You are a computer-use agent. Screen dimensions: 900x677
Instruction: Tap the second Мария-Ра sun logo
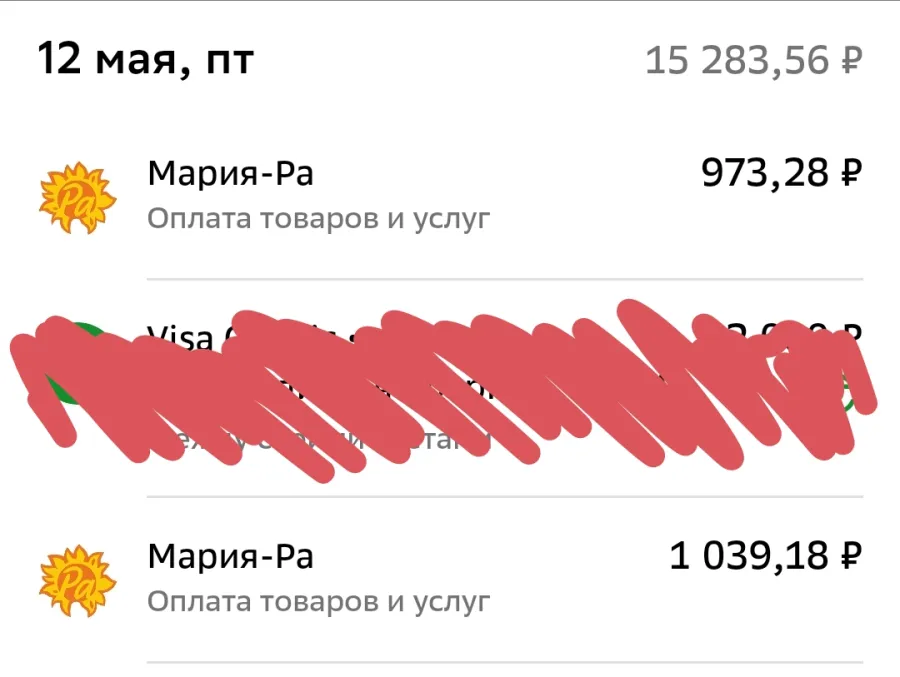tap(77, 581)
